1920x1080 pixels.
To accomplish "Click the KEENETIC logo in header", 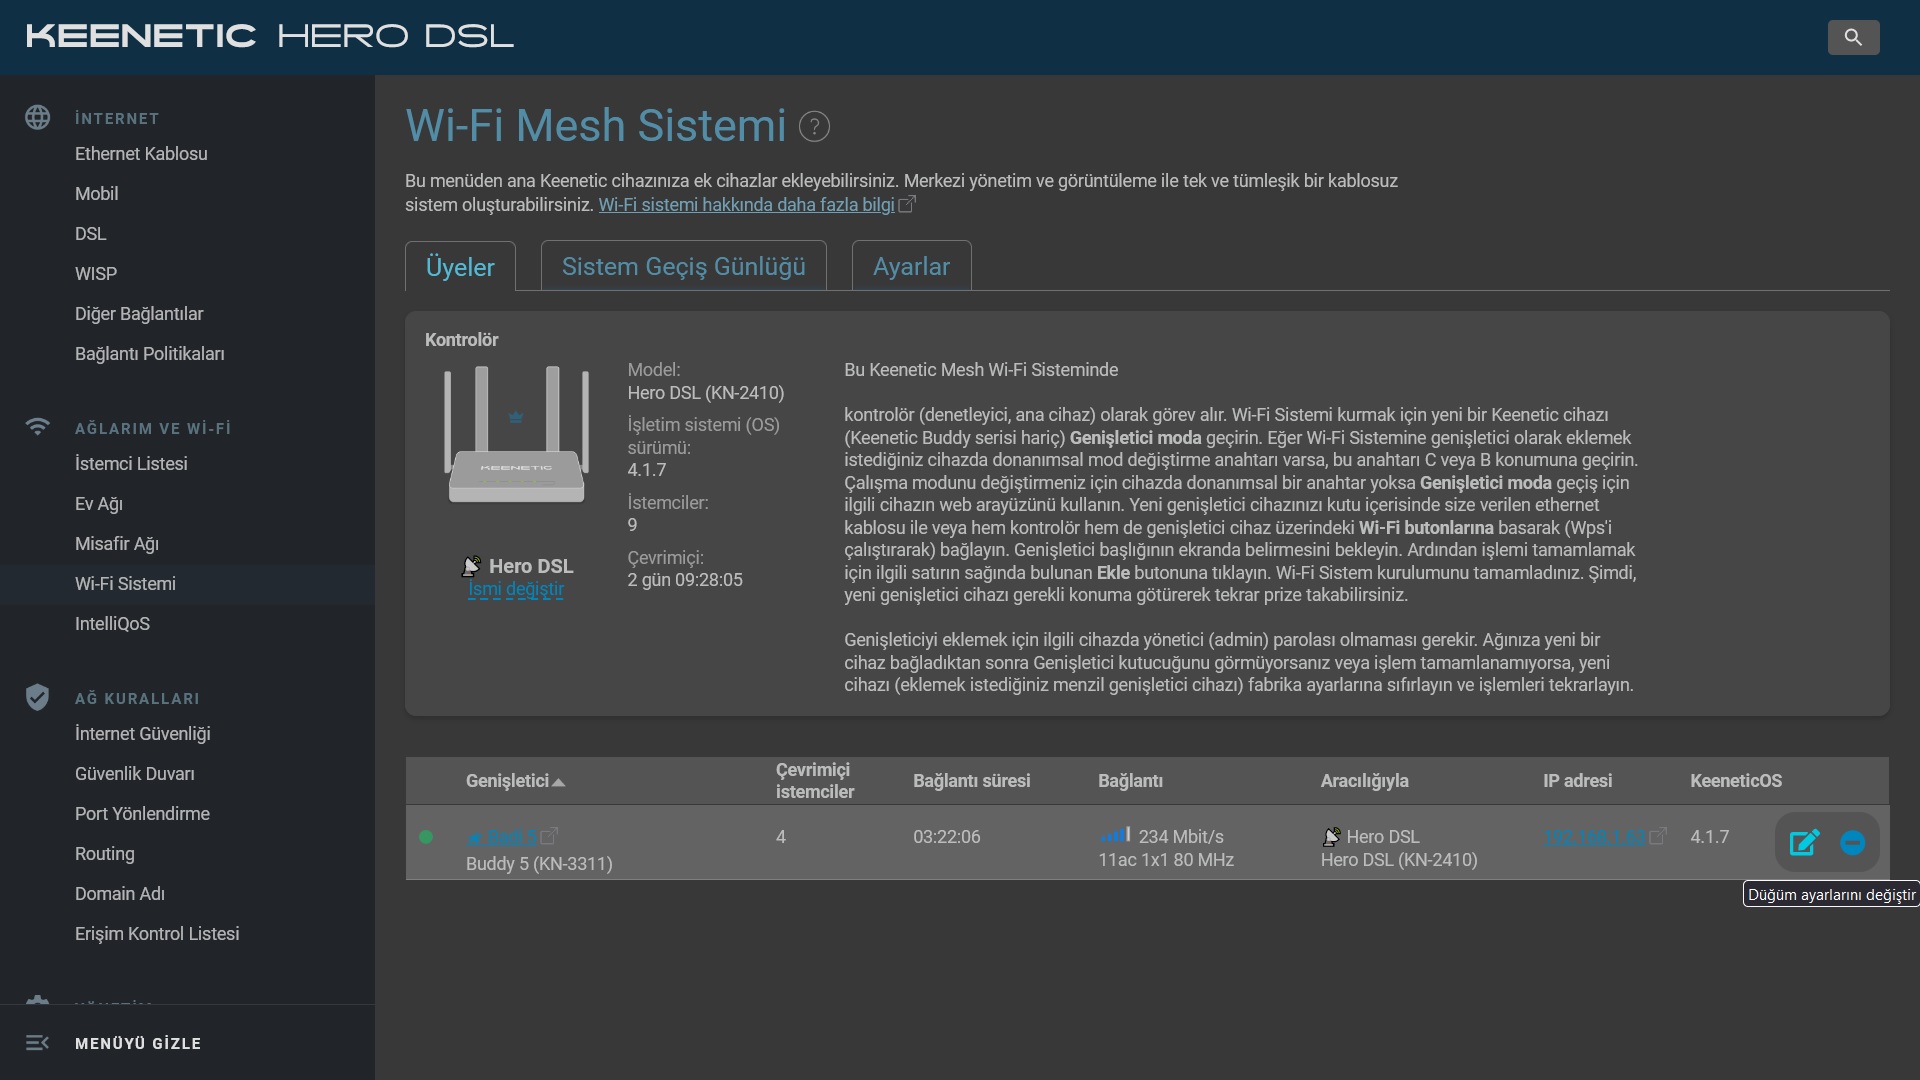I will [270, 37].
